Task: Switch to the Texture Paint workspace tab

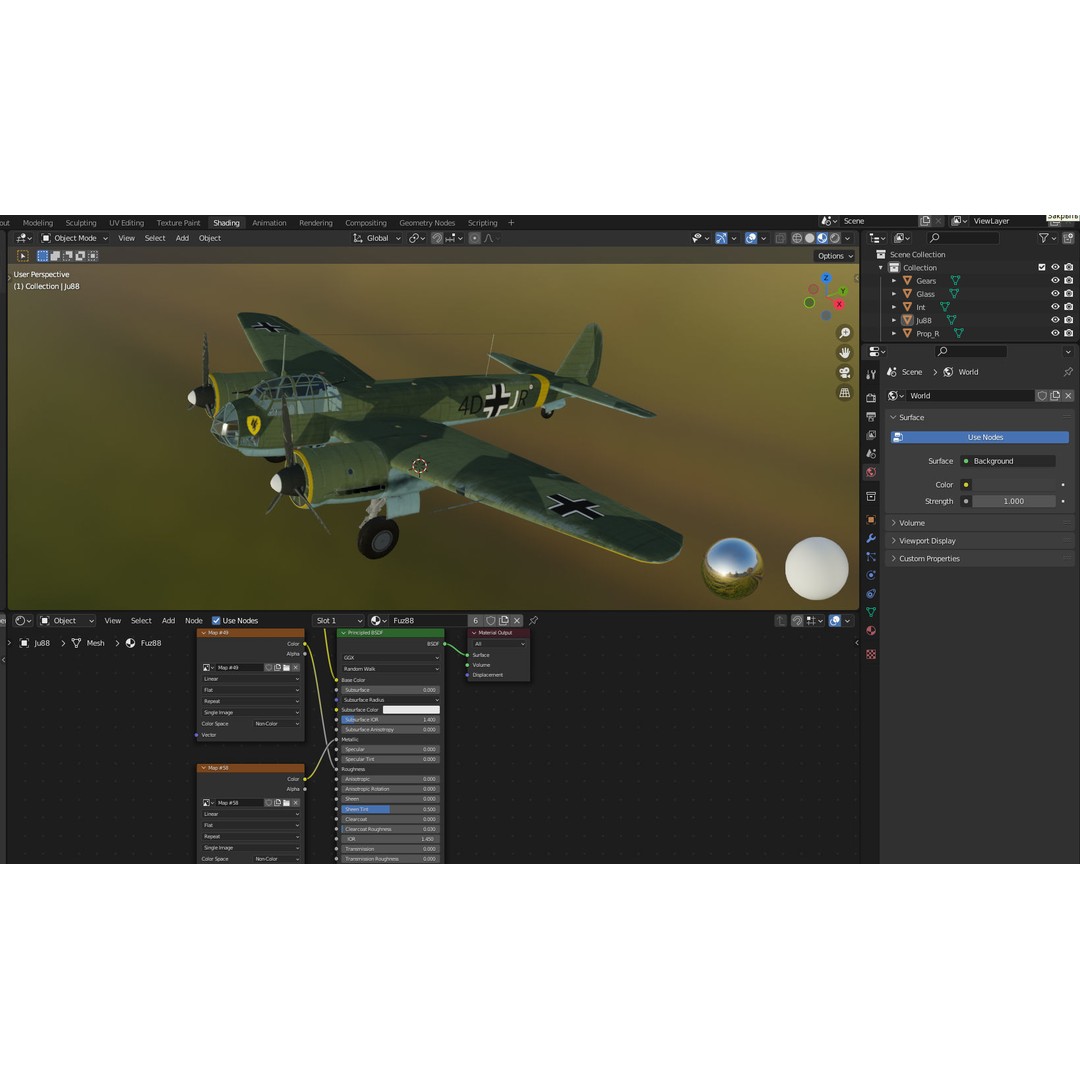Action: pyautogui.click(x=178, y=223)
